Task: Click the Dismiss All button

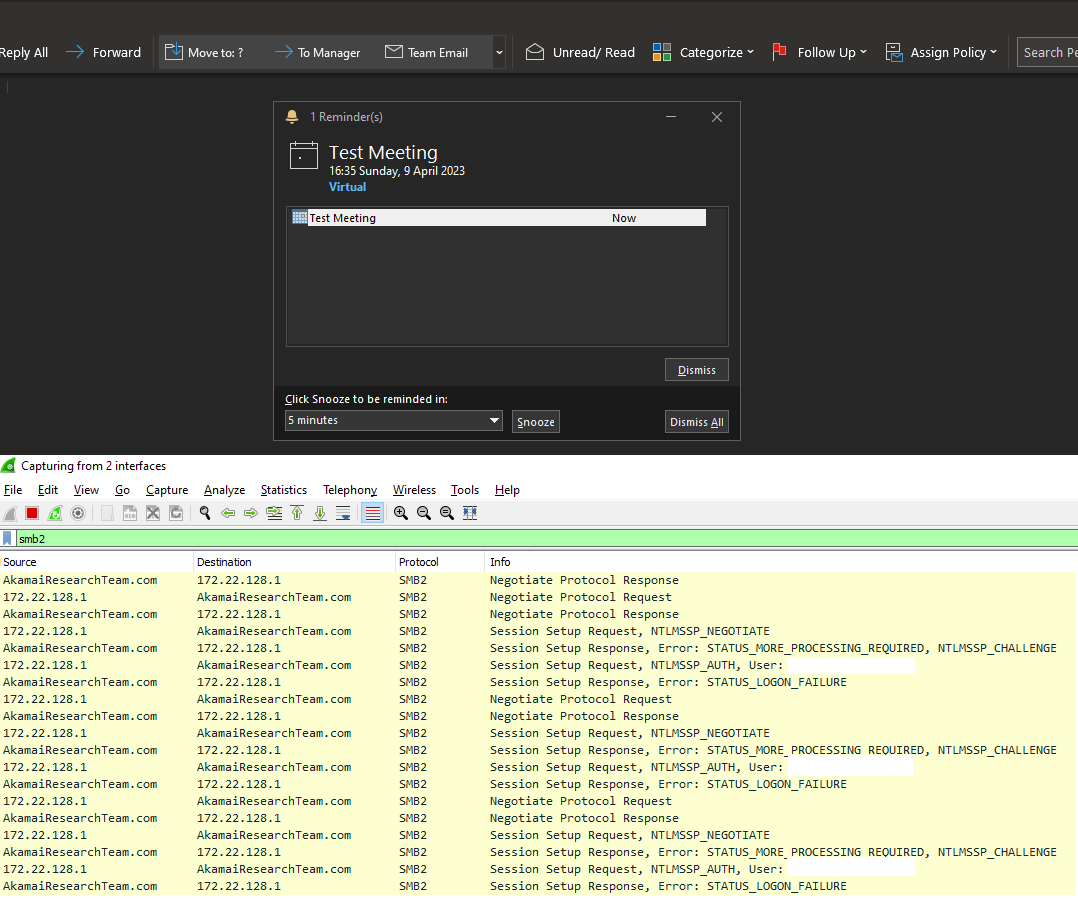Action: pyautogui.click(x=696, y=422)
